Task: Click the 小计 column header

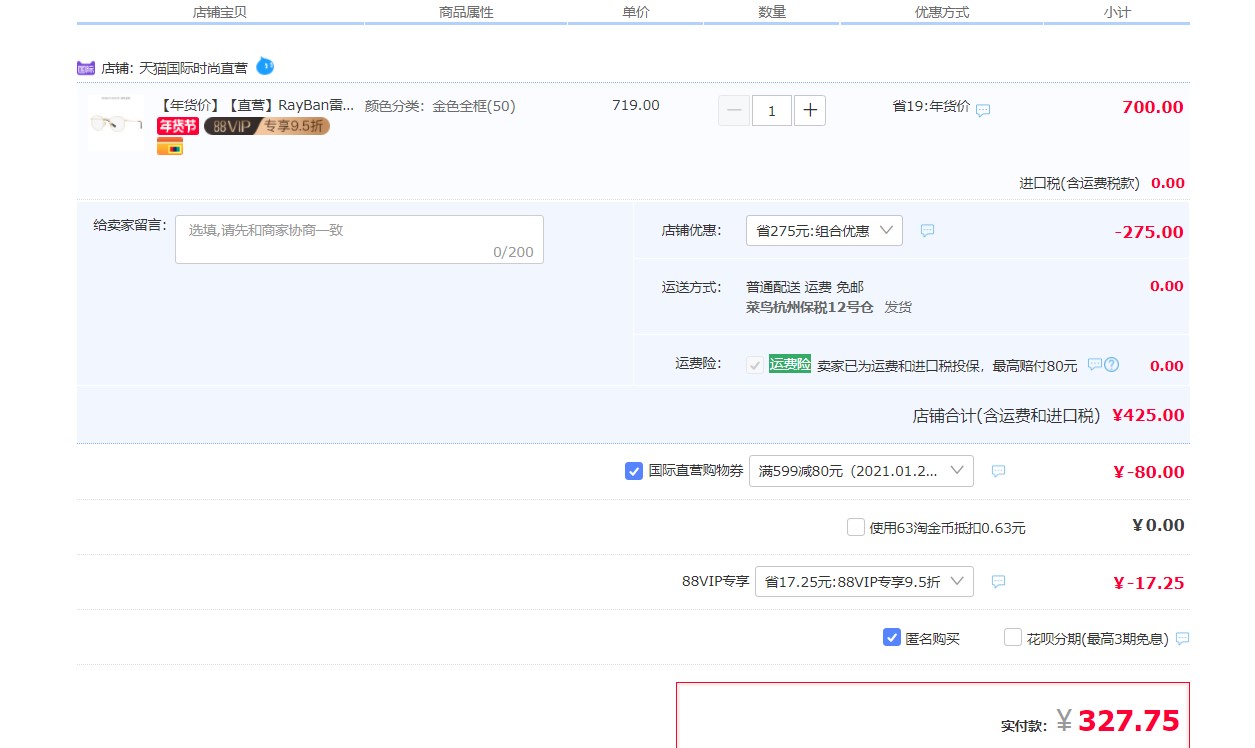Action: click(x=1117, y=12)
